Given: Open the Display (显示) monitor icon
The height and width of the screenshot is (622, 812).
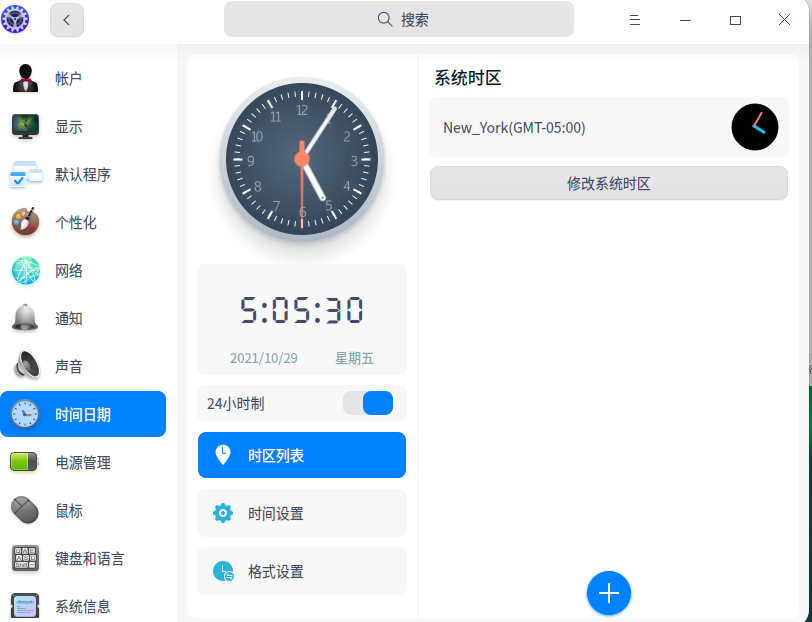Looking at the screenshot, I should click(25, 126).
